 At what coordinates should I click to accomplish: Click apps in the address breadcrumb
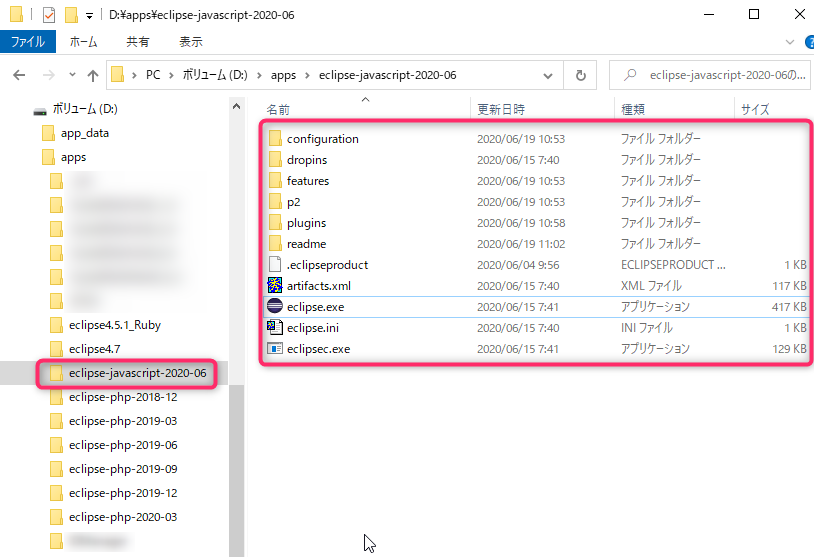pyautogui.click(x=283, y=75)
